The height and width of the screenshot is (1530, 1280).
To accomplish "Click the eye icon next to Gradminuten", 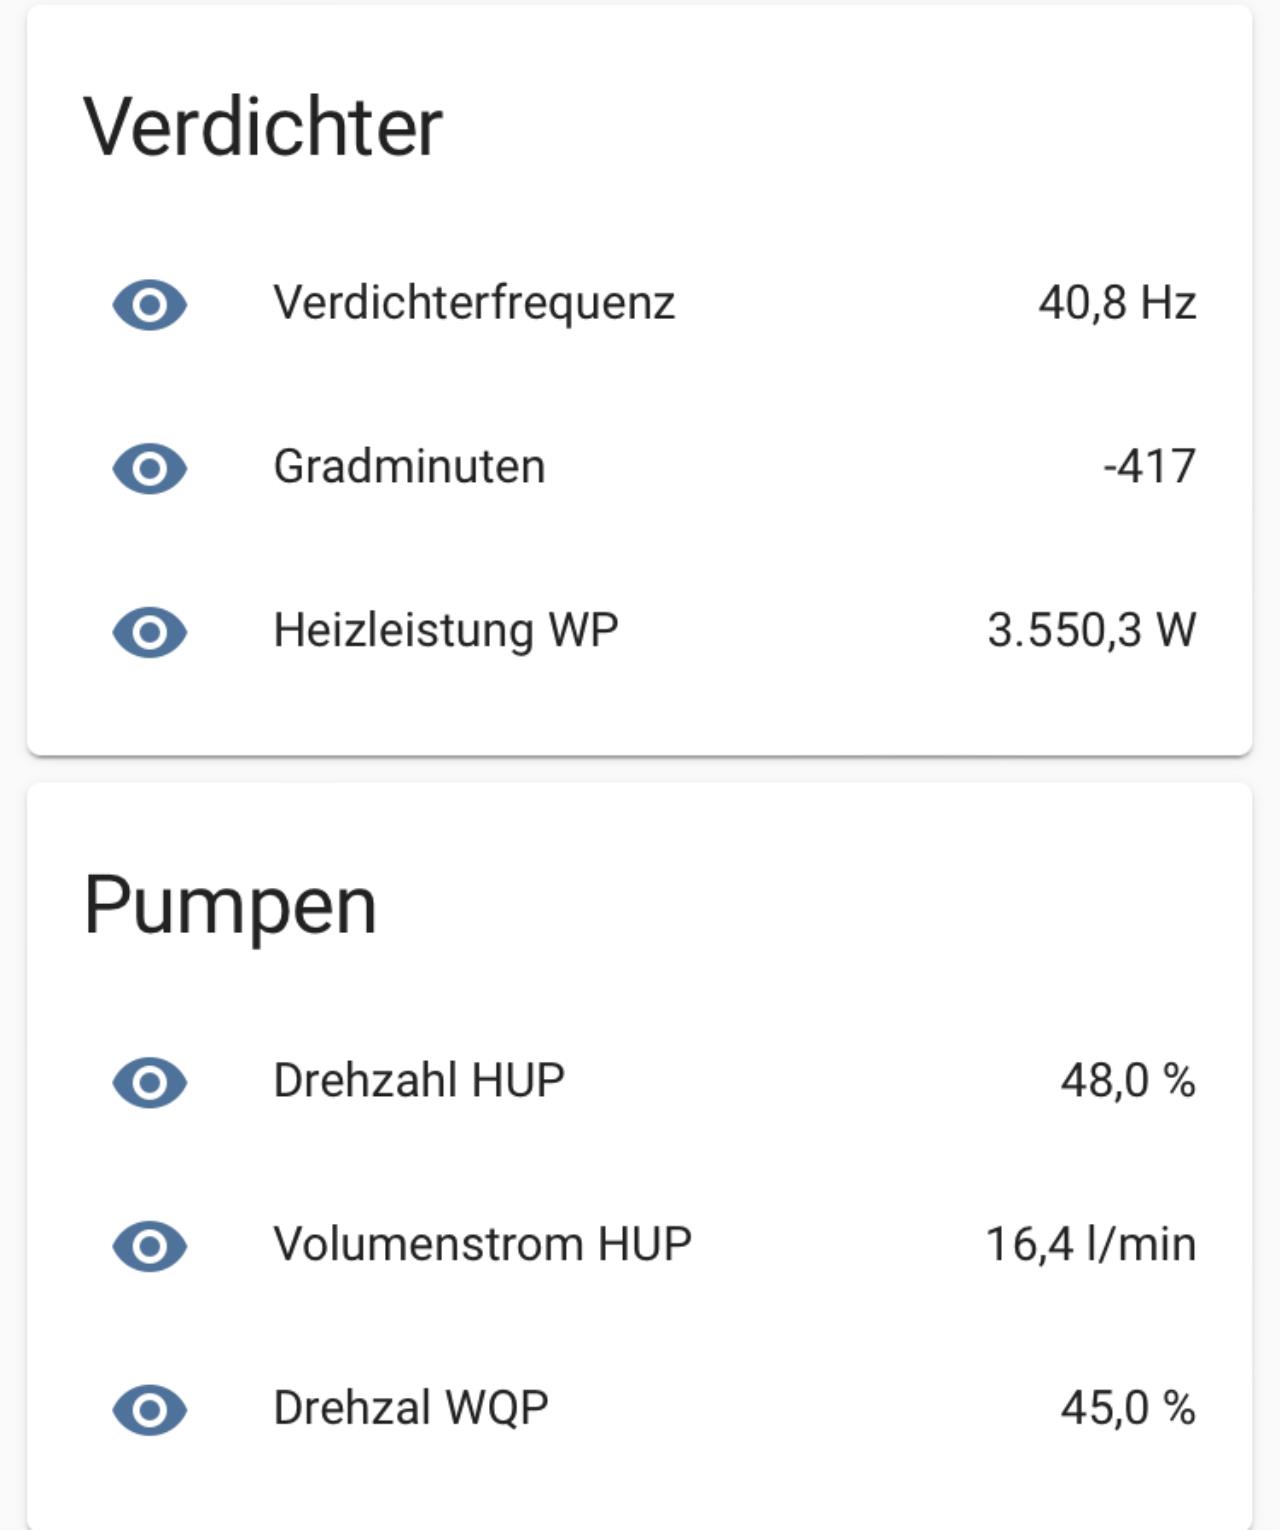I will pyautogui.click(x=150, y=468).
